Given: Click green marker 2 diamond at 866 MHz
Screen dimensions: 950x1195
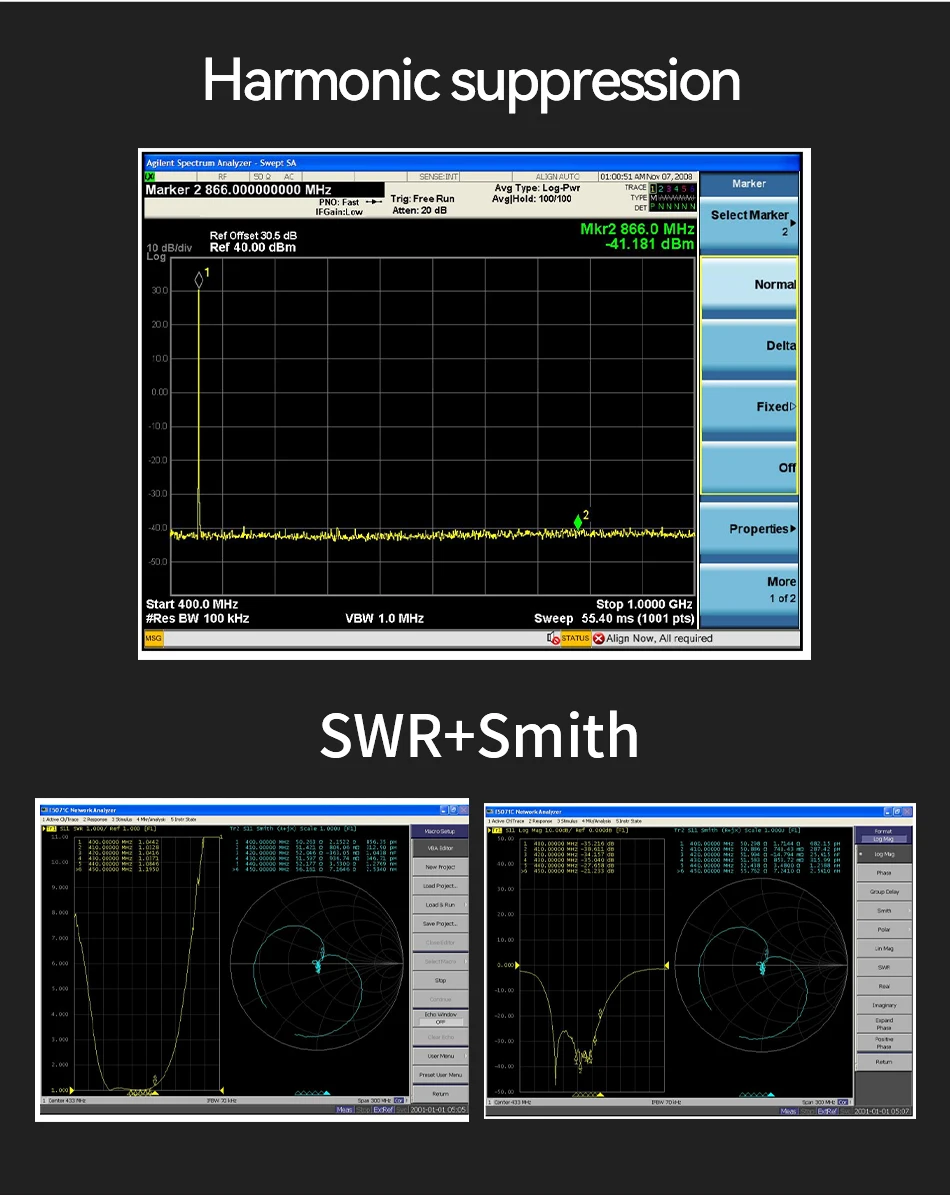Looking at the screenshot, I should pos(578,521).
